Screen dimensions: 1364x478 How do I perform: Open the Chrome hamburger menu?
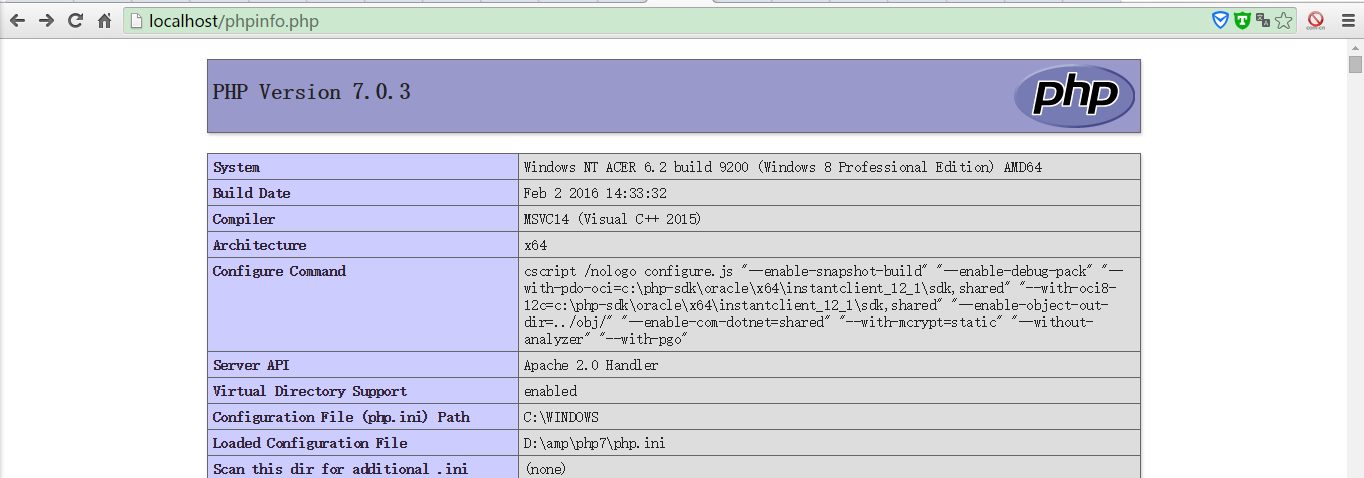tap(1346, 20)
